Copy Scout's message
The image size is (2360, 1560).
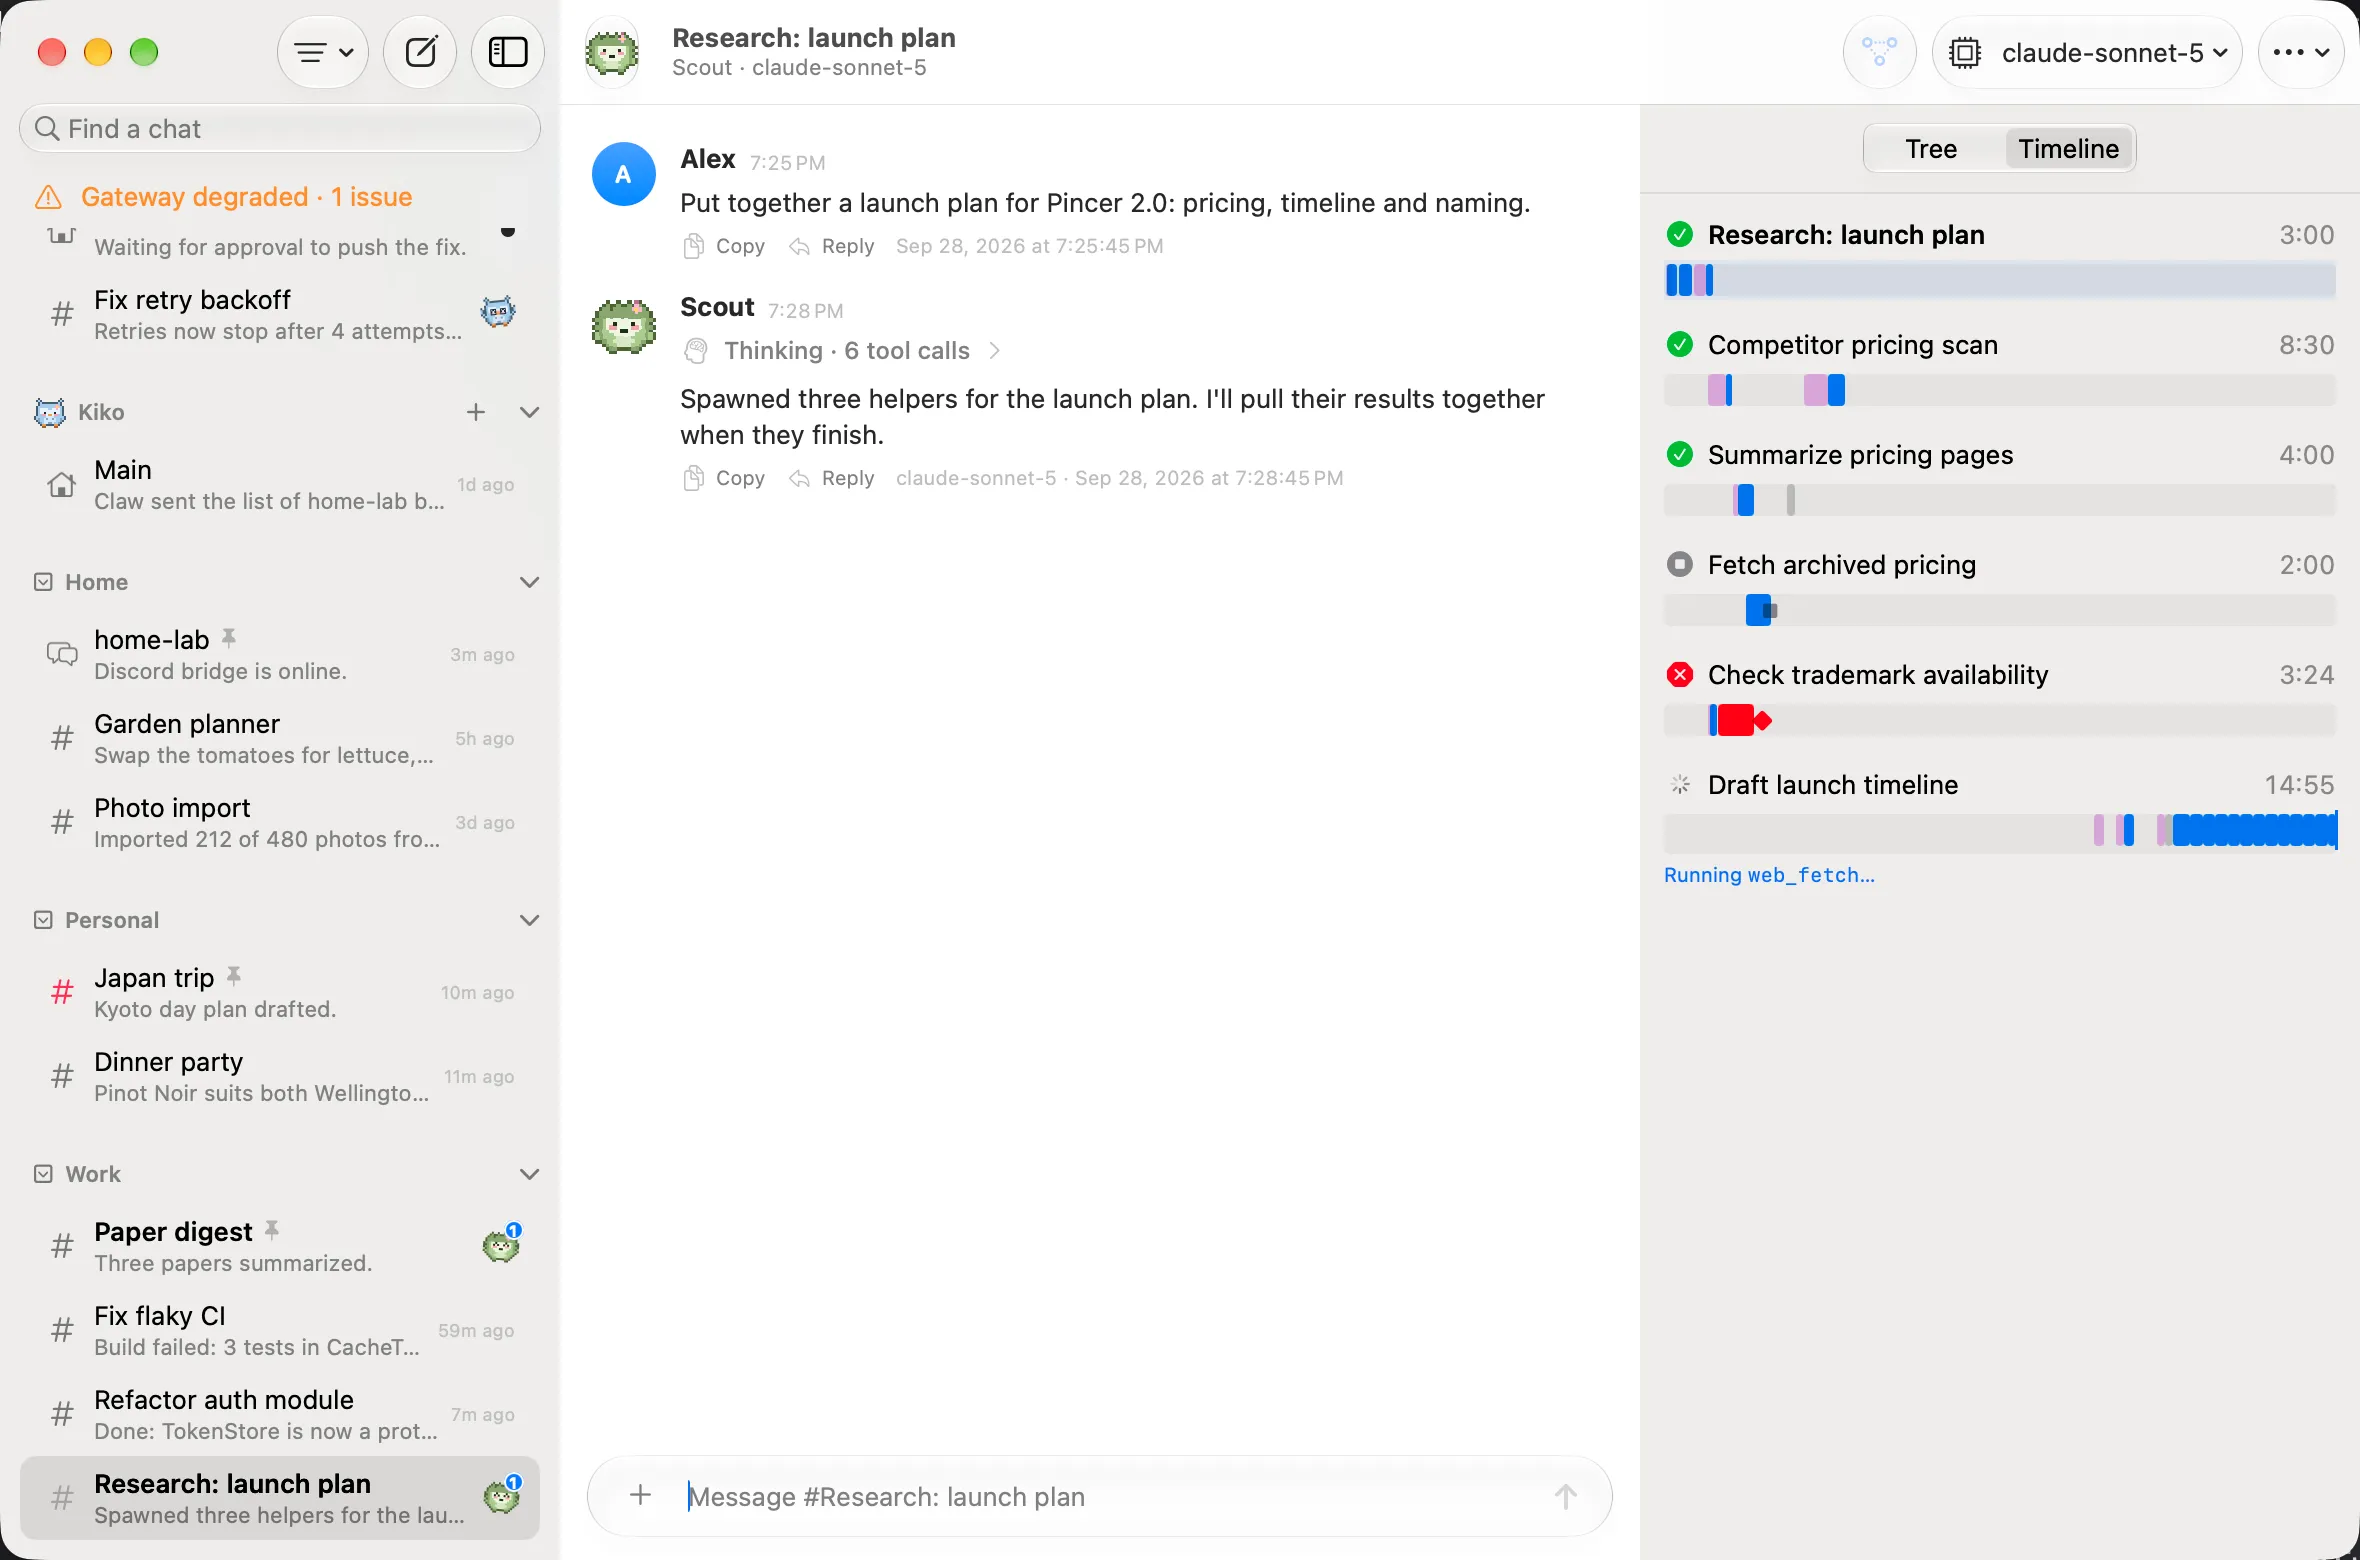[724, 478]
